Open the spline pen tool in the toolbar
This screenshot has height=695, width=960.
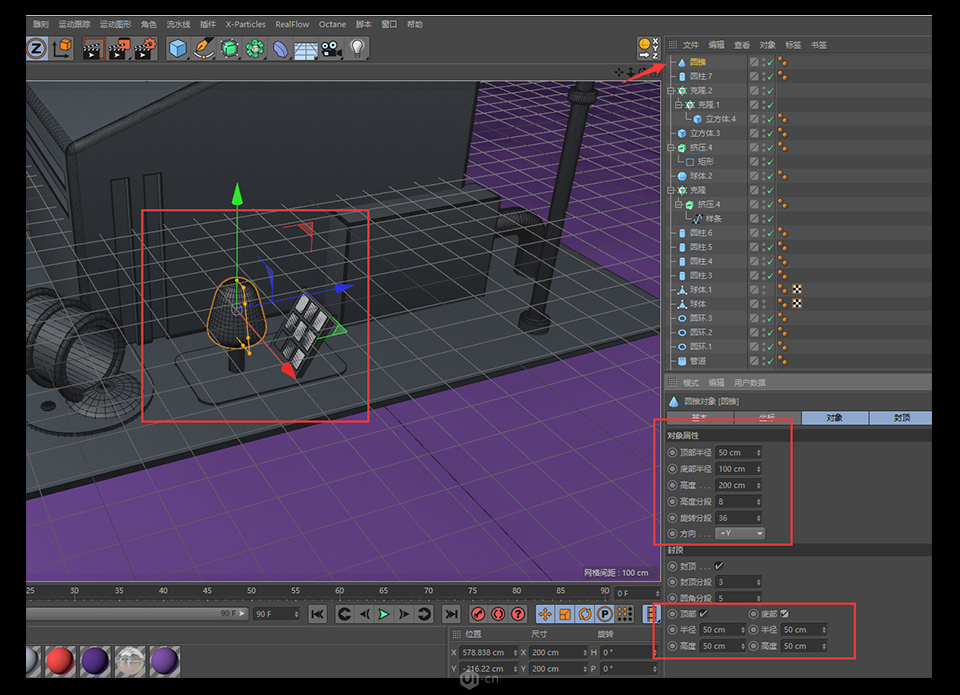[x=203, y=48]
